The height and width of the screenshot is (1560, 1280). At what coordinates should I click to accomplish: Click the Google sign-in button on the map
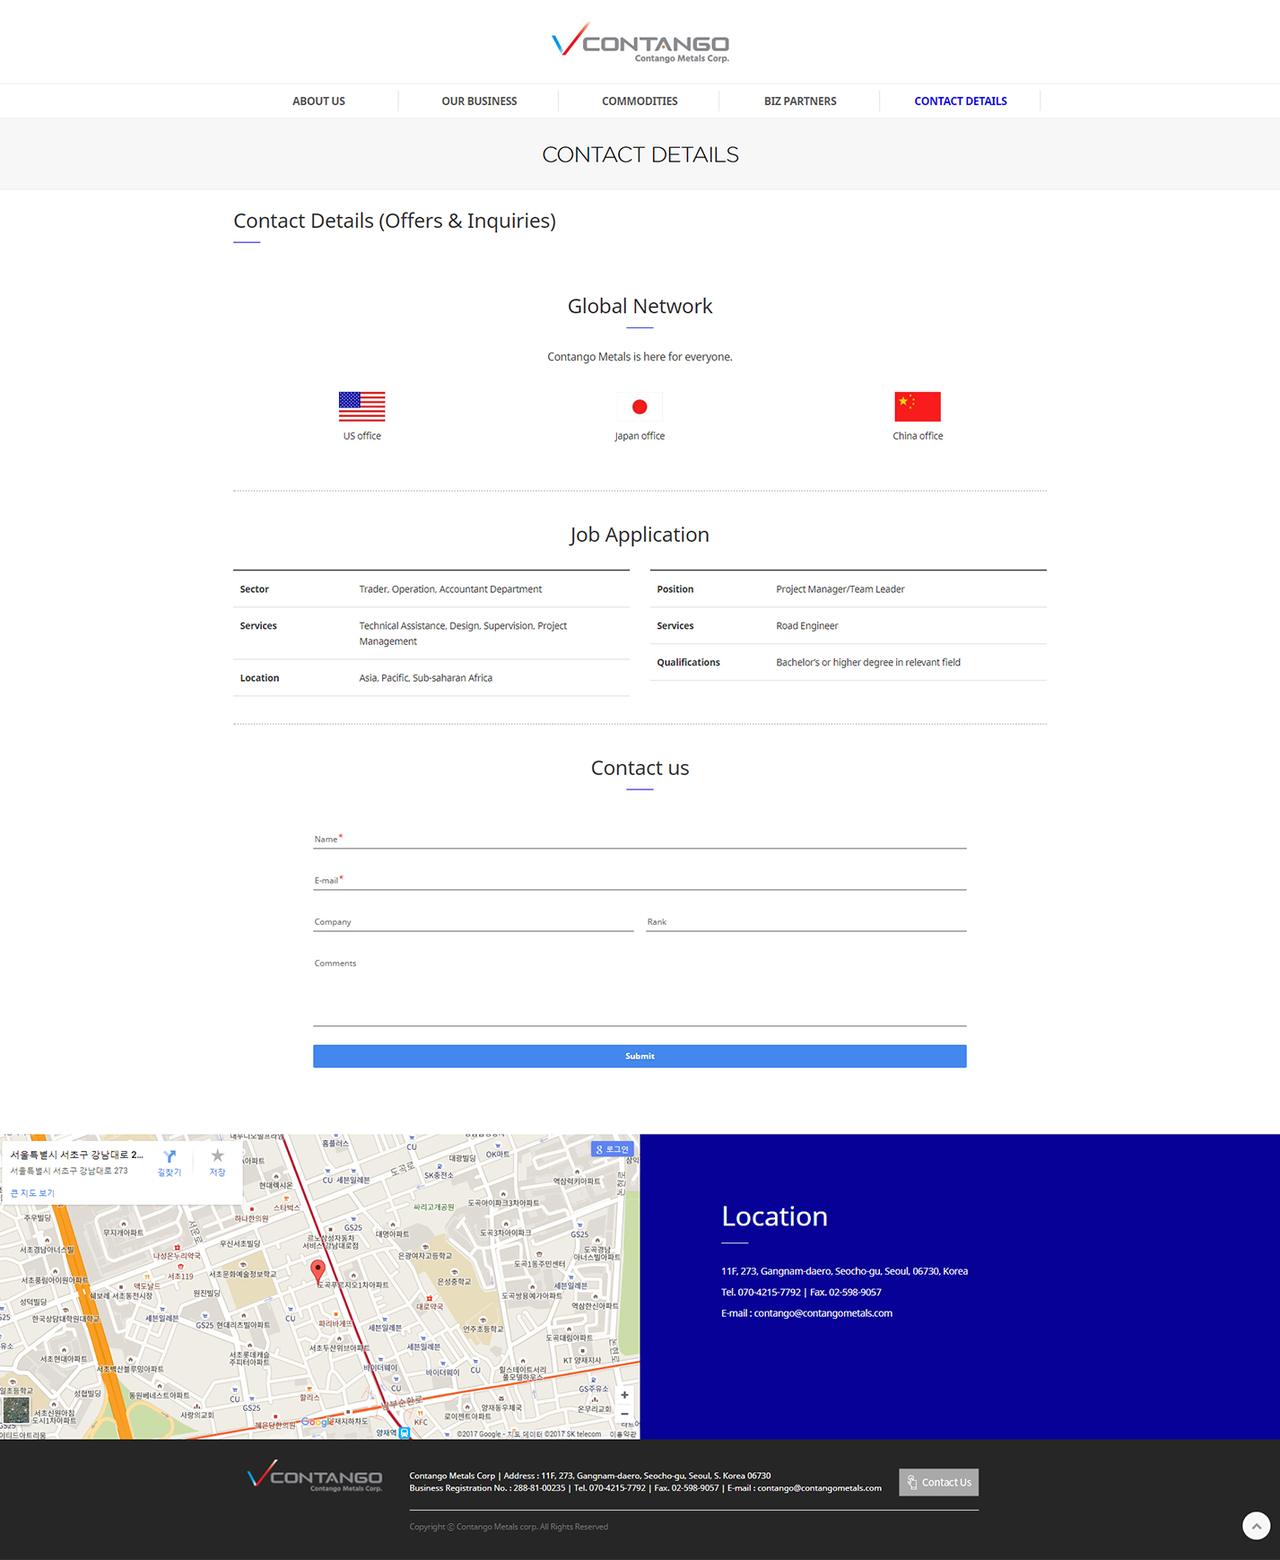coord(612,1149)
